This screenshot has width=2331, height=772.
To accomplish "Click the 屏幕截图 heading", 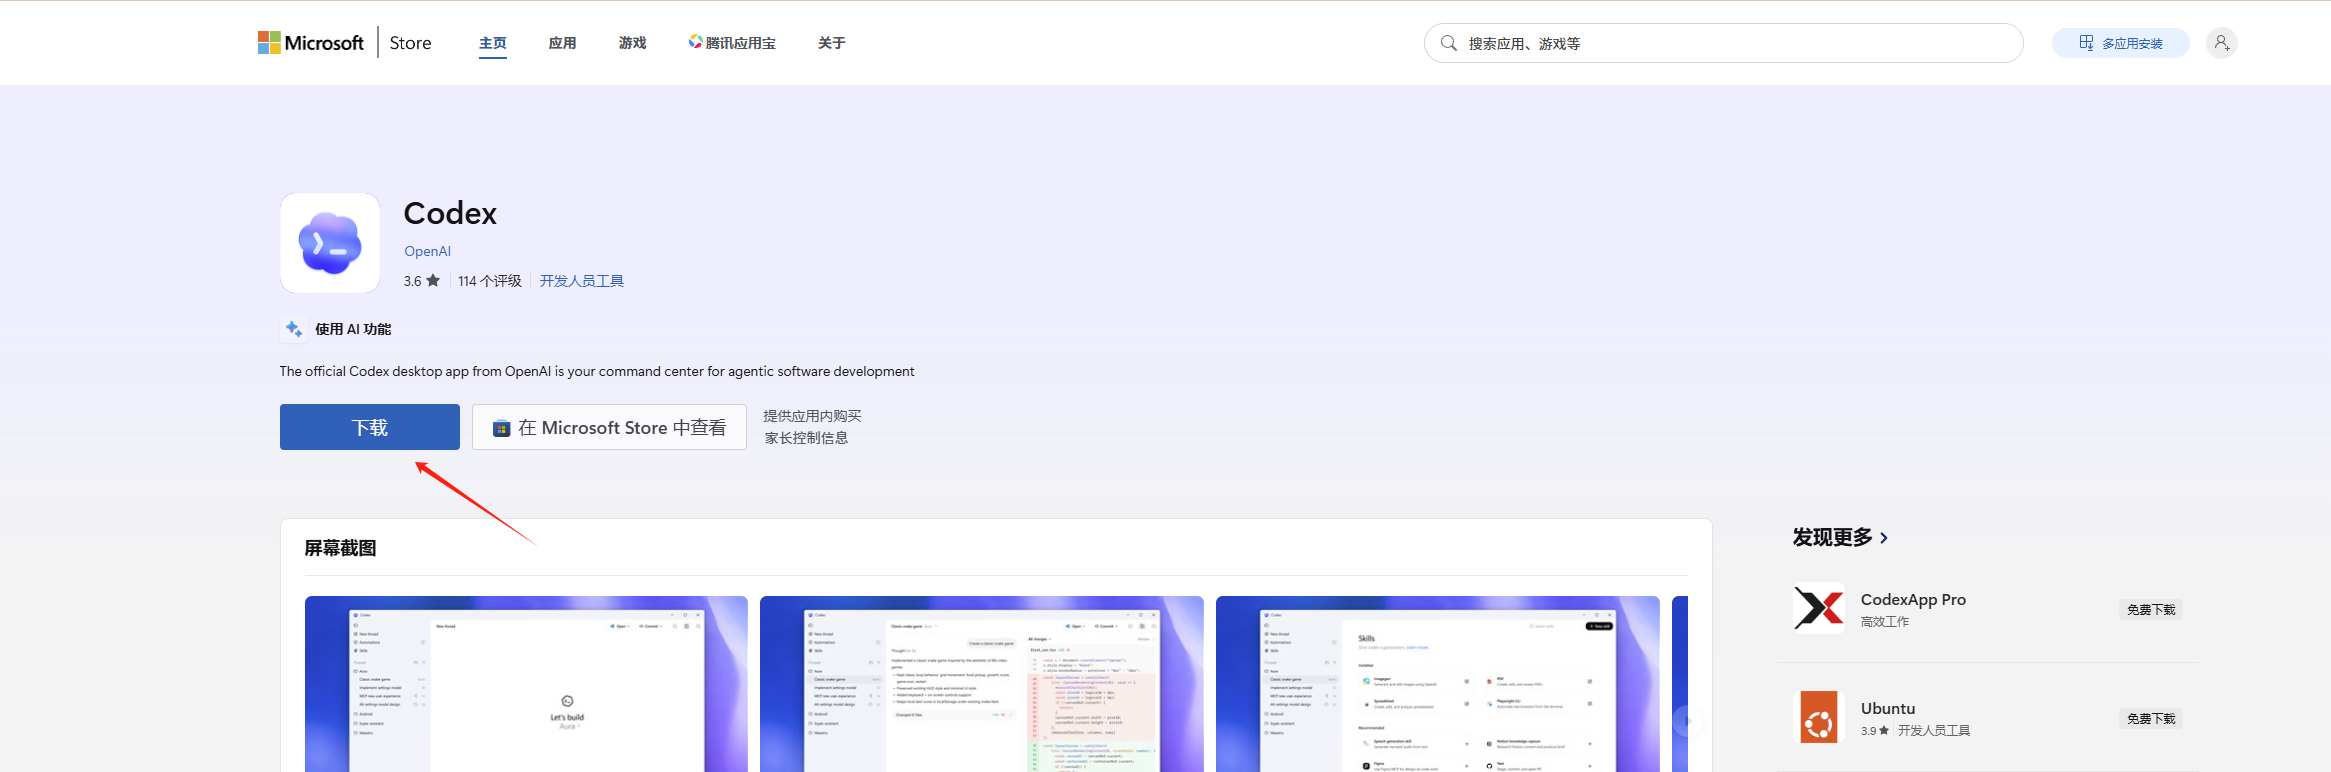I will [340, 548].
